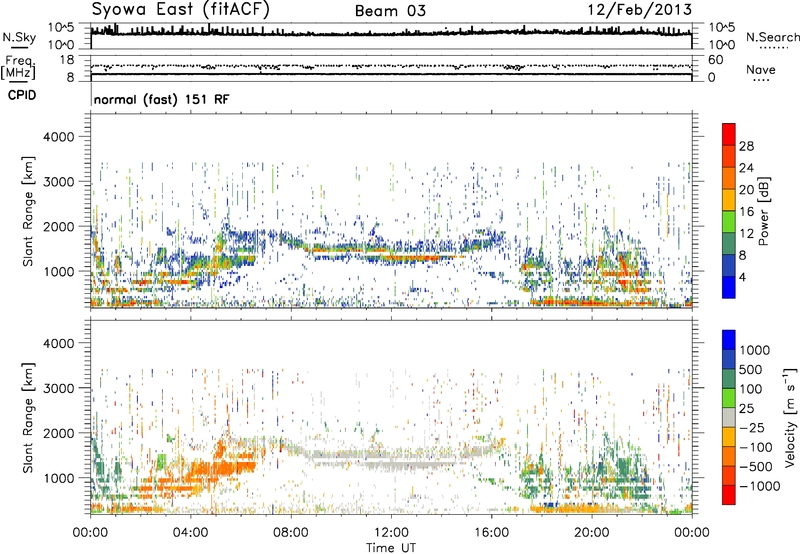Click the 'Slant Range [km]' label of velocity panel
This screenshot has width=800, height=554.
pyautogui.click(x=28, y=418)
